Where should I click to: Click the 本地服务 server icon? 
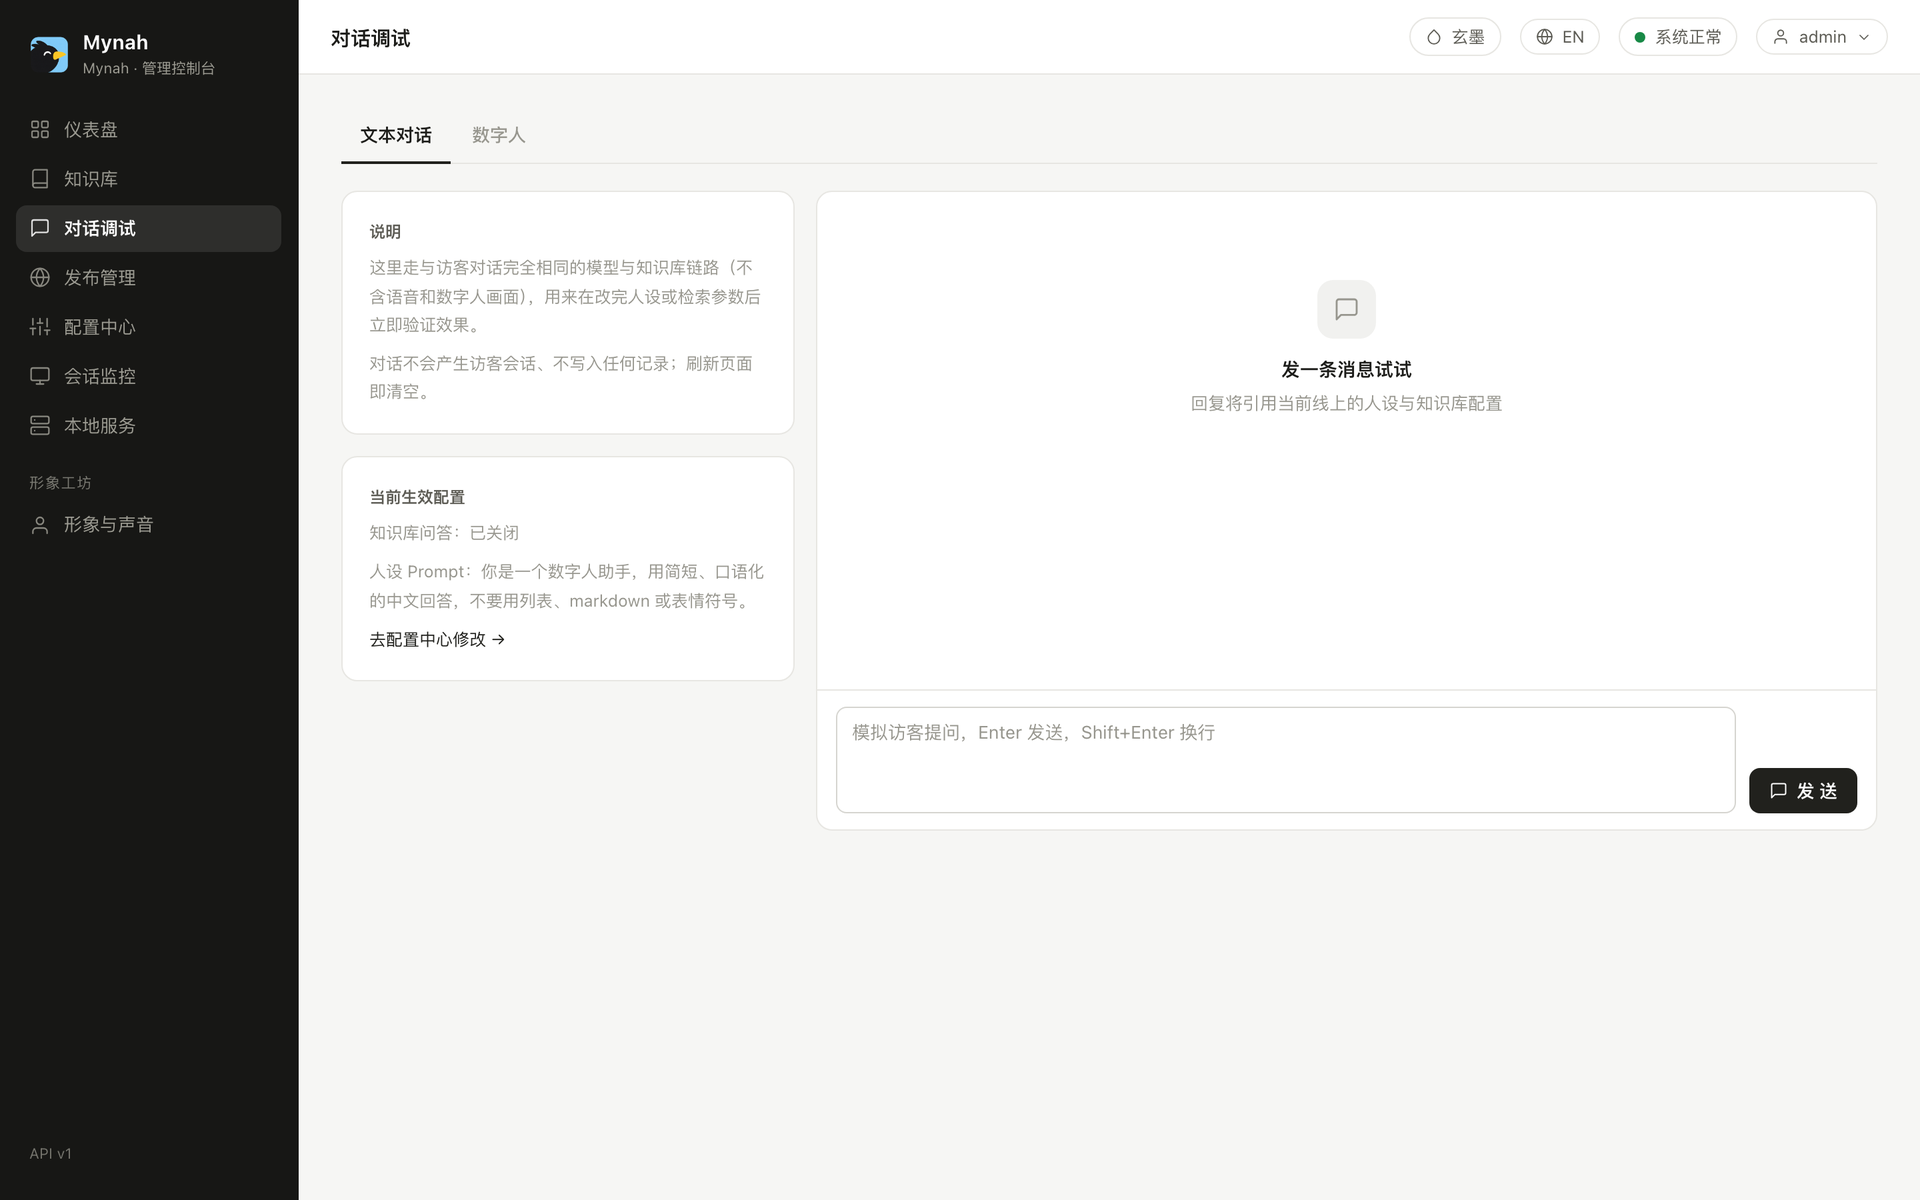tap(40, 425)
